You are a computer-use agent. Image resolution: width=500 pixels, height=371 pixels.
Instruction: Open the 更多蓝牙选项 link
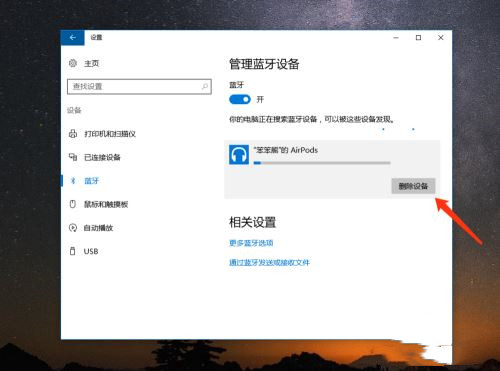coord(251,243)
